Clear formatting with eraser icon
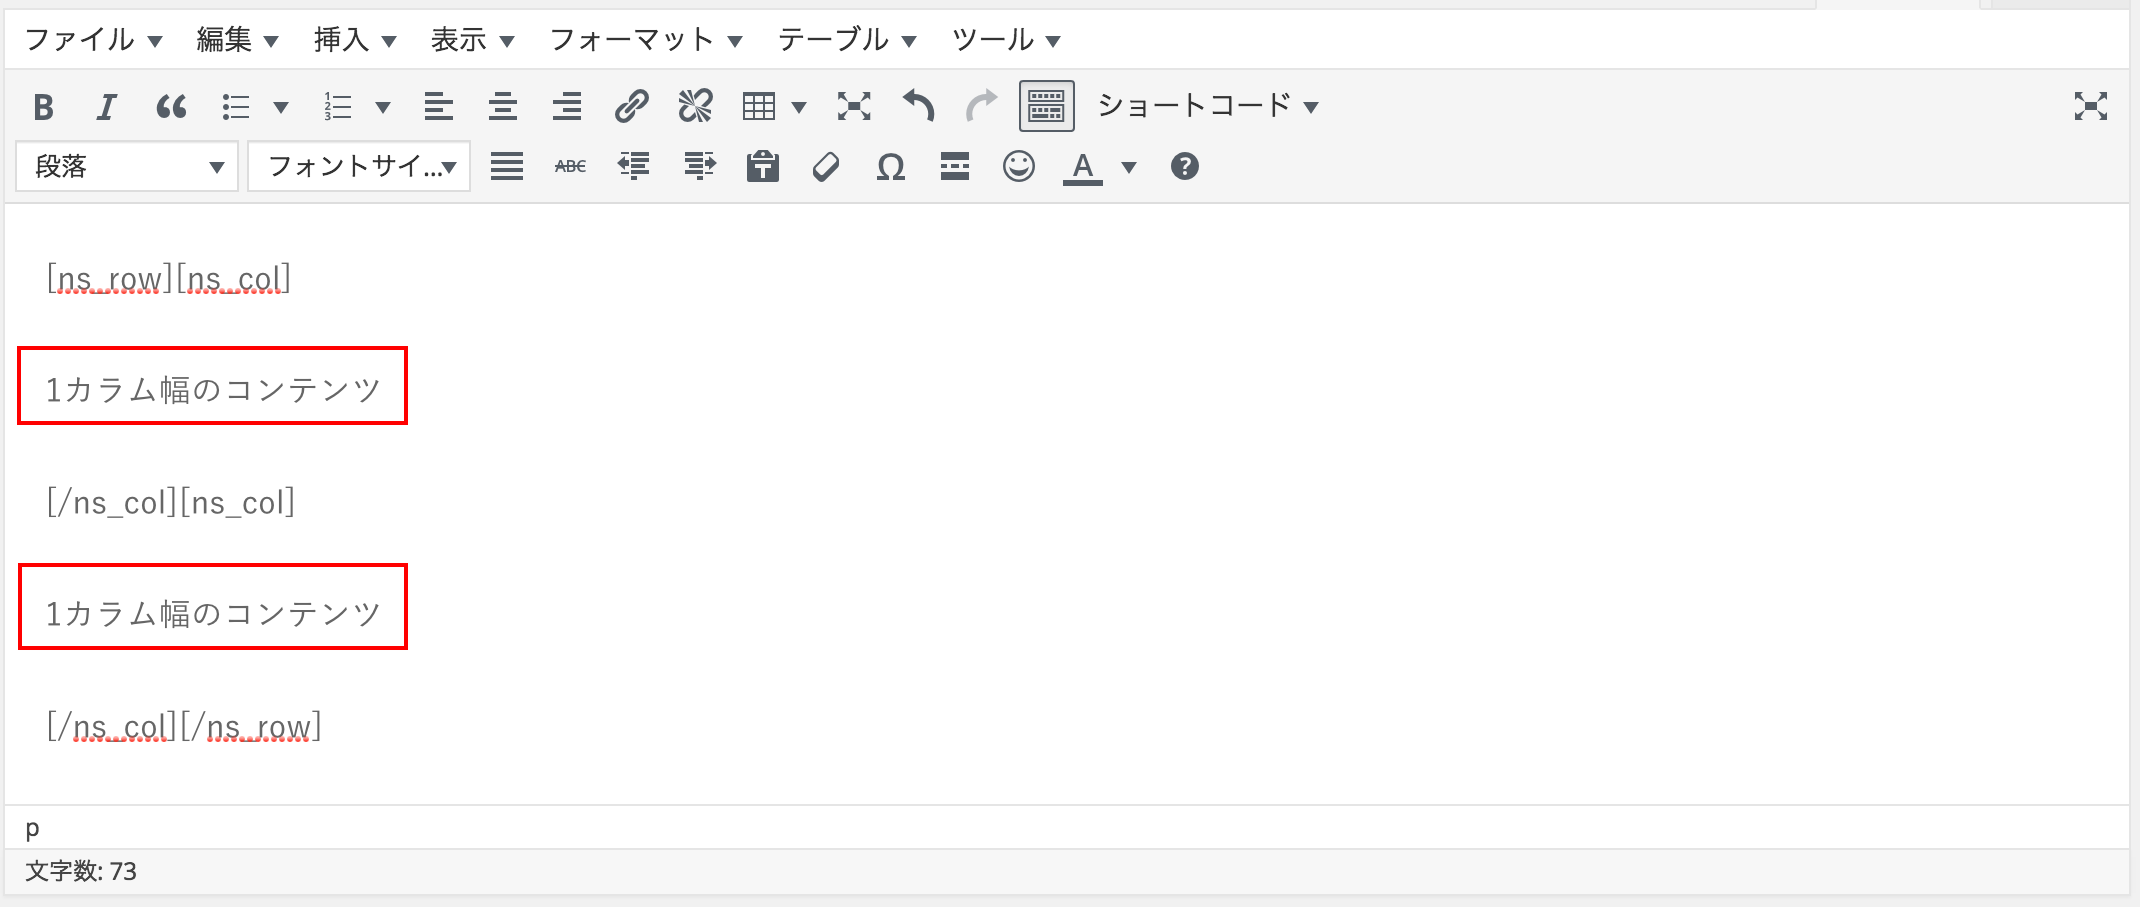Screen dimensions: 2140x907 (826, 167)
